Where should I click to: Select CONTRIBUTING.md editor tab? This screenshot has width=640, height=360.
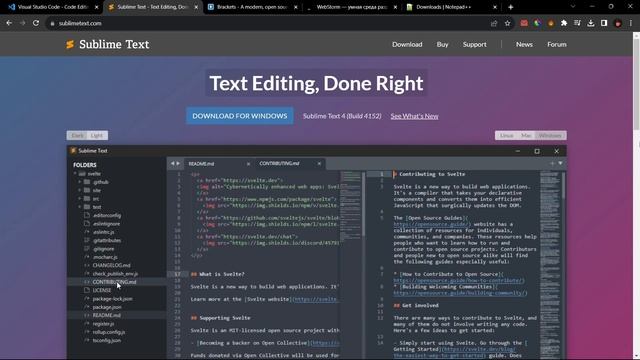[289, 163]
